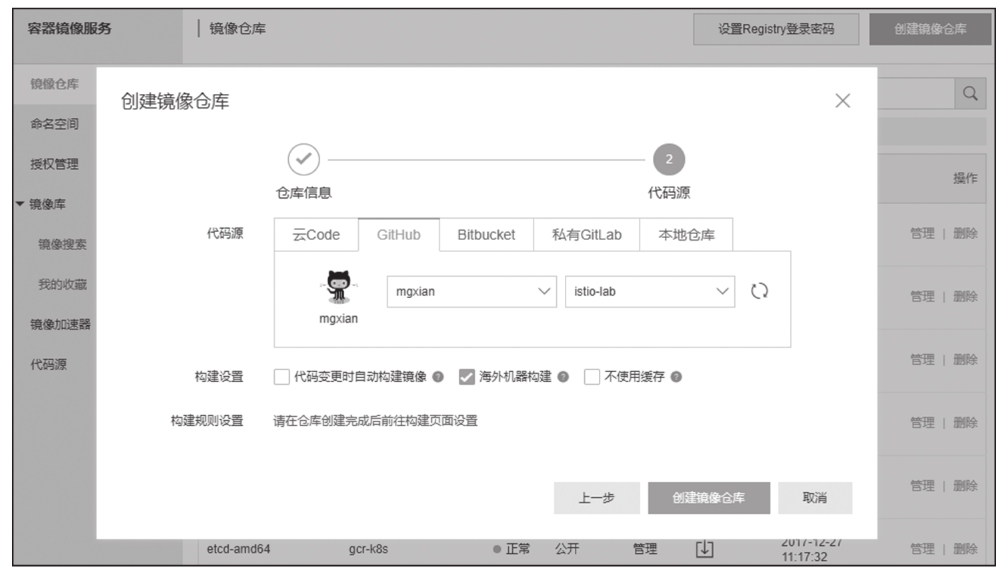Open the mgxian namespace dropdown

click(x=469, y=291)
